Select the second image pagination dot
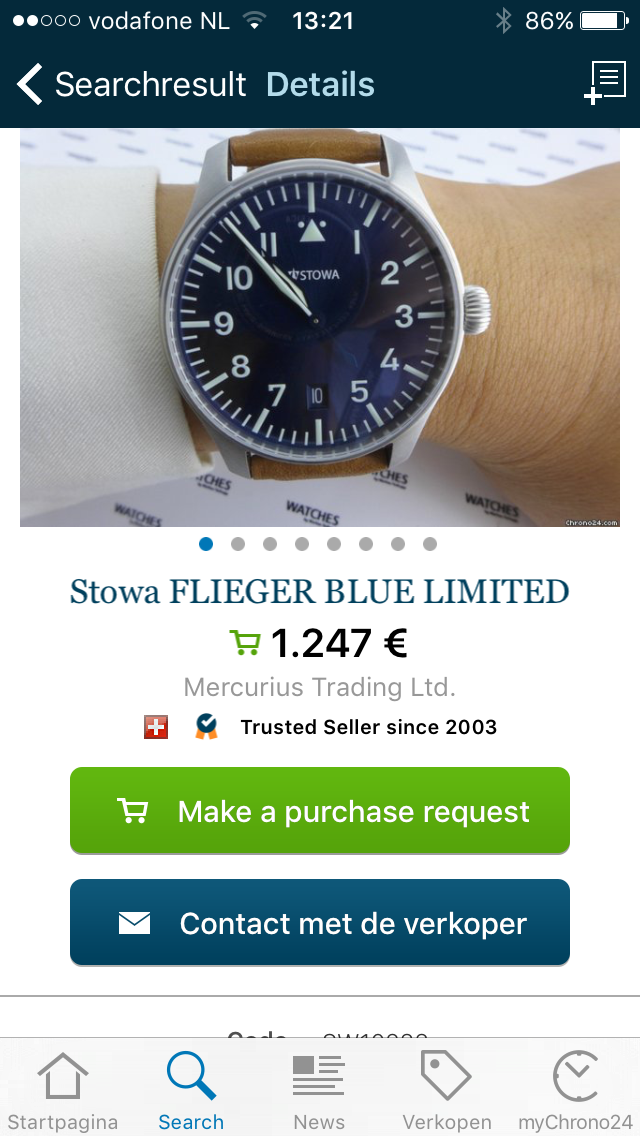 (238, 544)
